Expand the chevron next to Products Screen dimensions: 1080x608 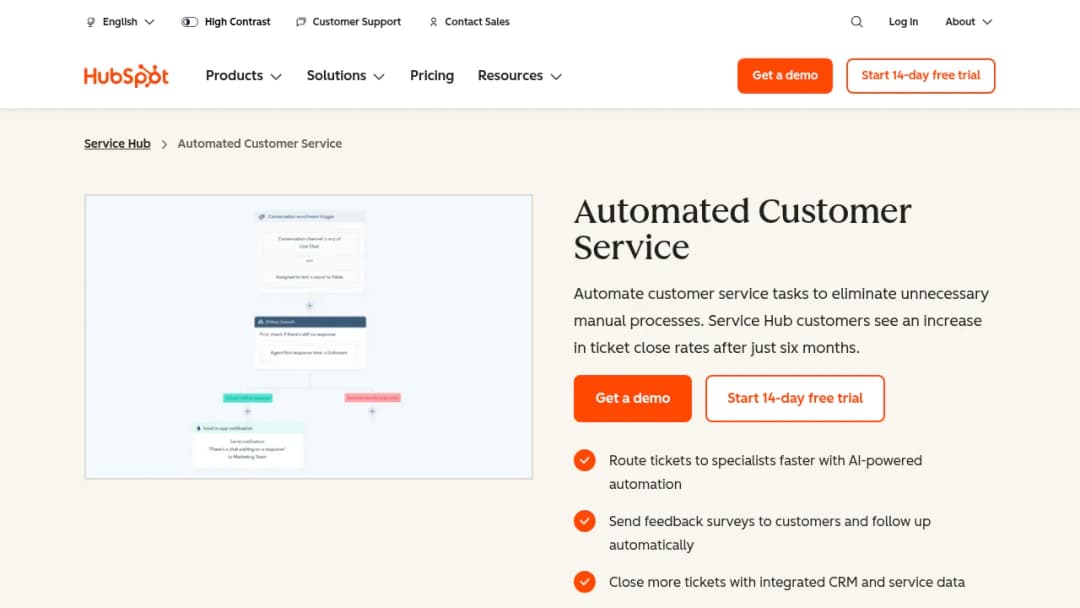276,76
